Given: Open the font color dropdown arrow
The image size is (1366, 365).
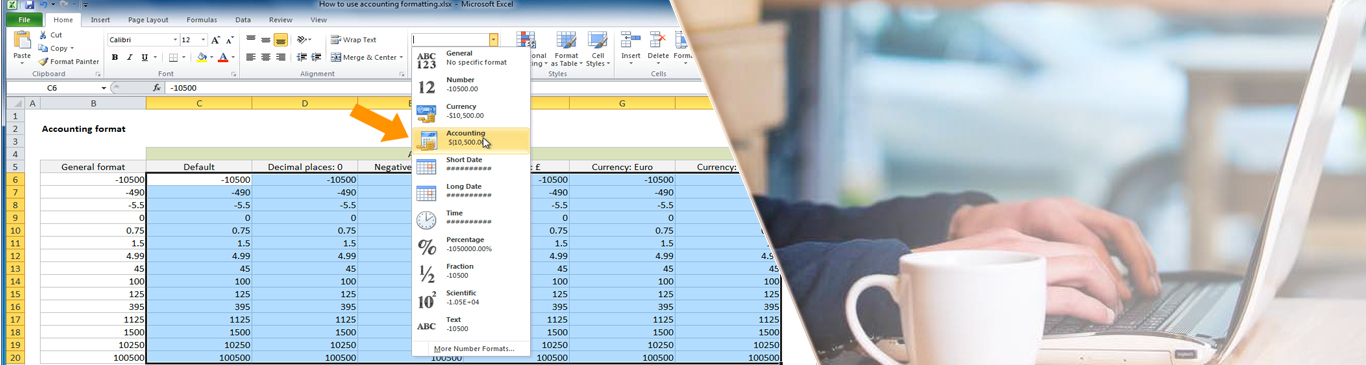Looking at the screenshot, I should click(x=233, y=58).
